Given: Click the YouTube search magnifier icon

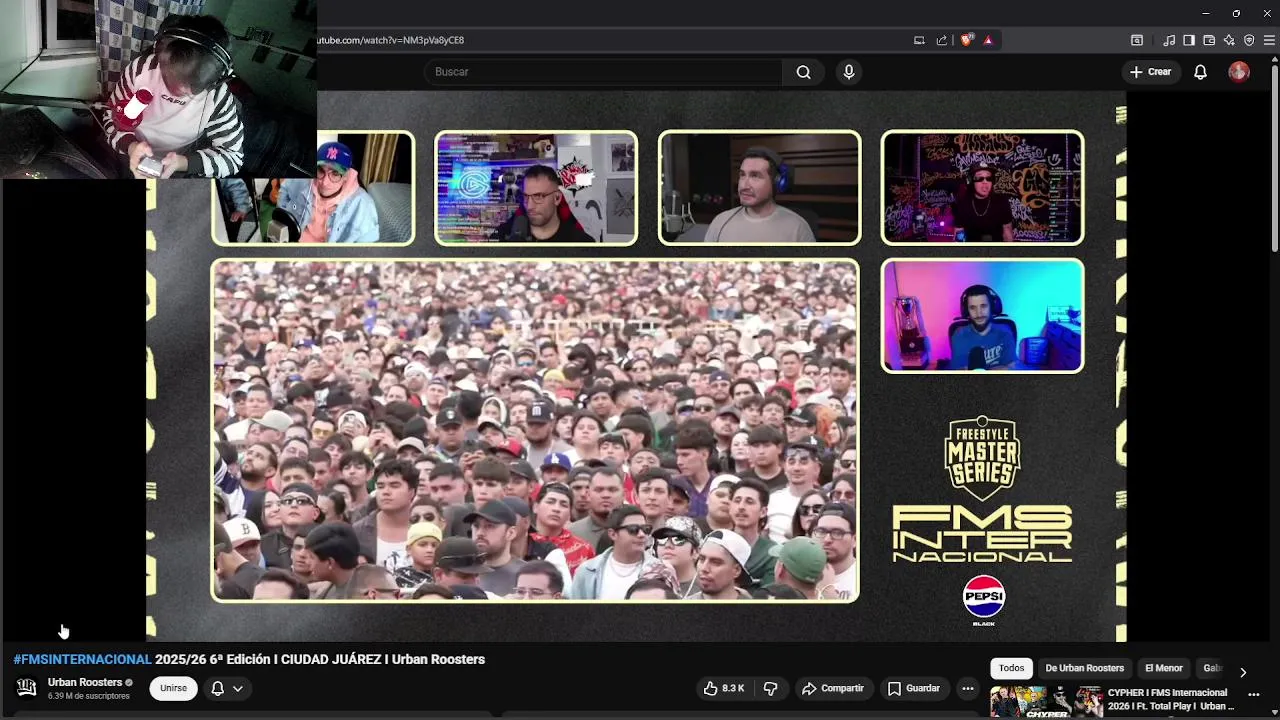Looking at the screenshot, I should coord(803,72).
